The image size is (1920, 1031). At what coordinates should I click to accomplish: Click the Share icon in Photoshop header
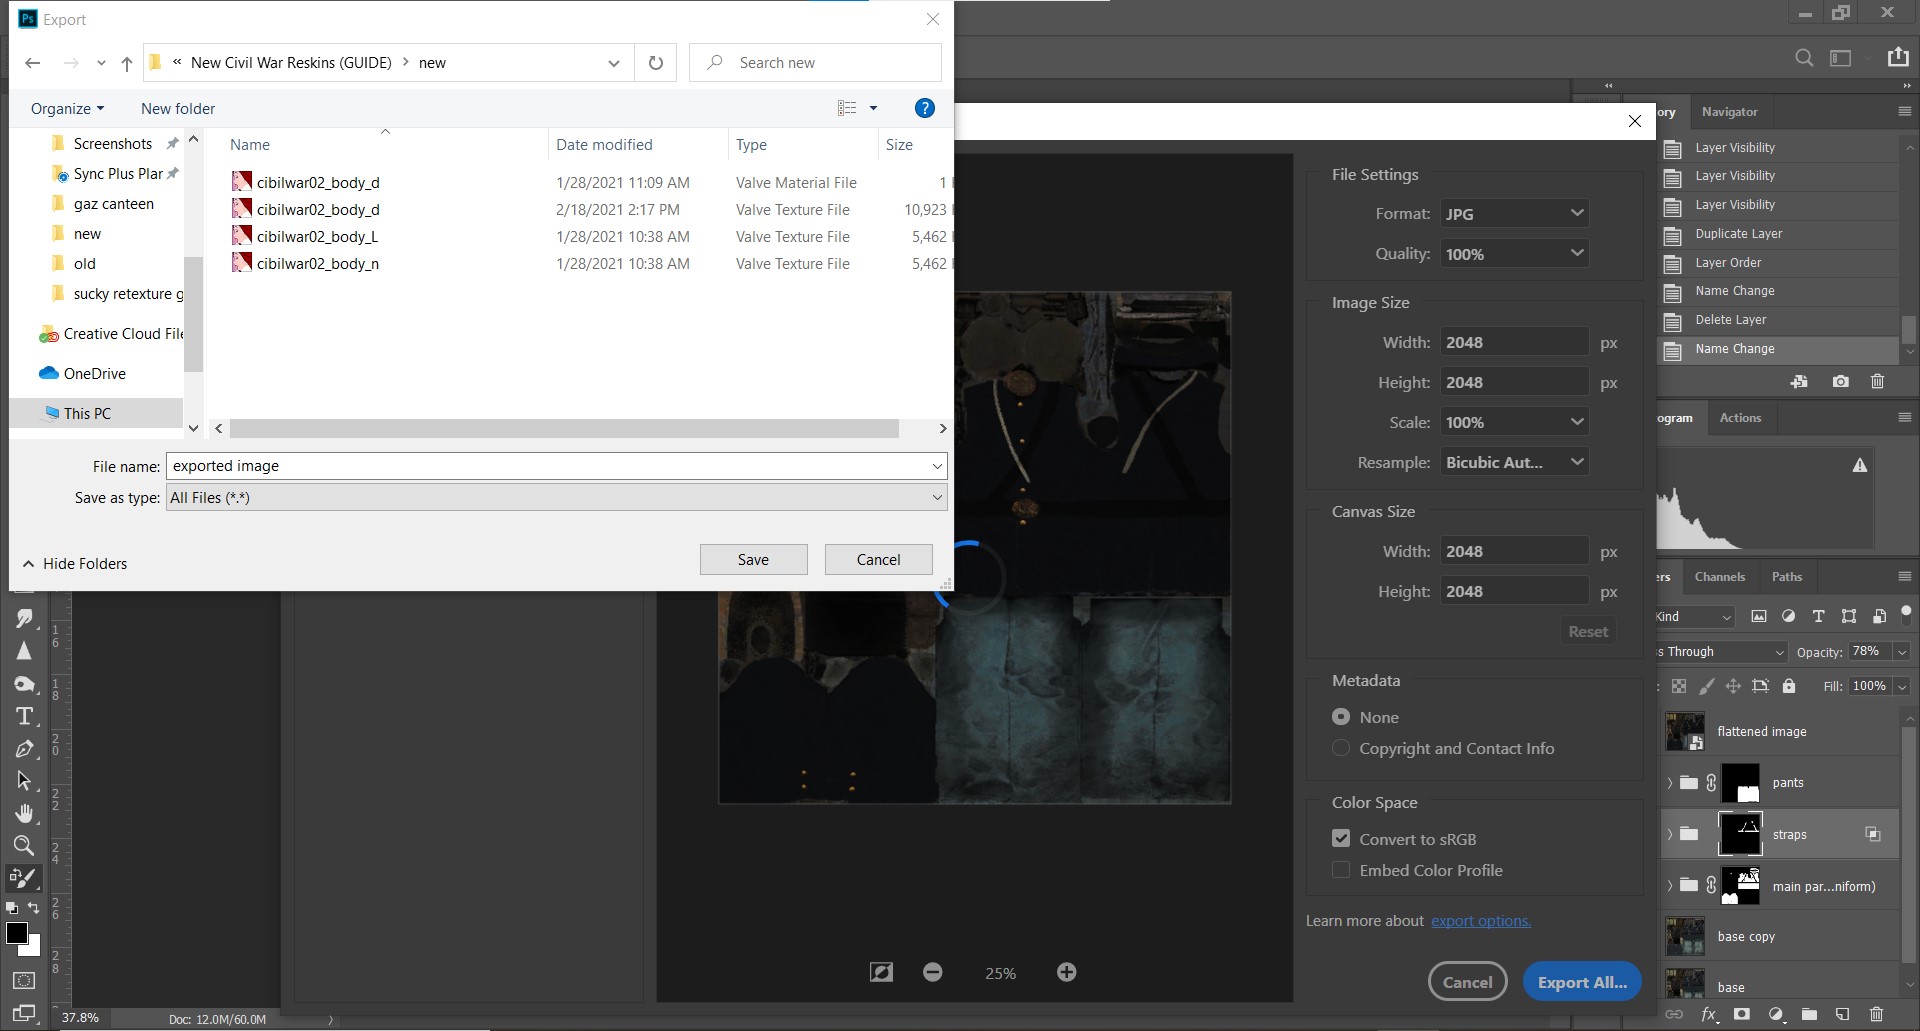1898,57
